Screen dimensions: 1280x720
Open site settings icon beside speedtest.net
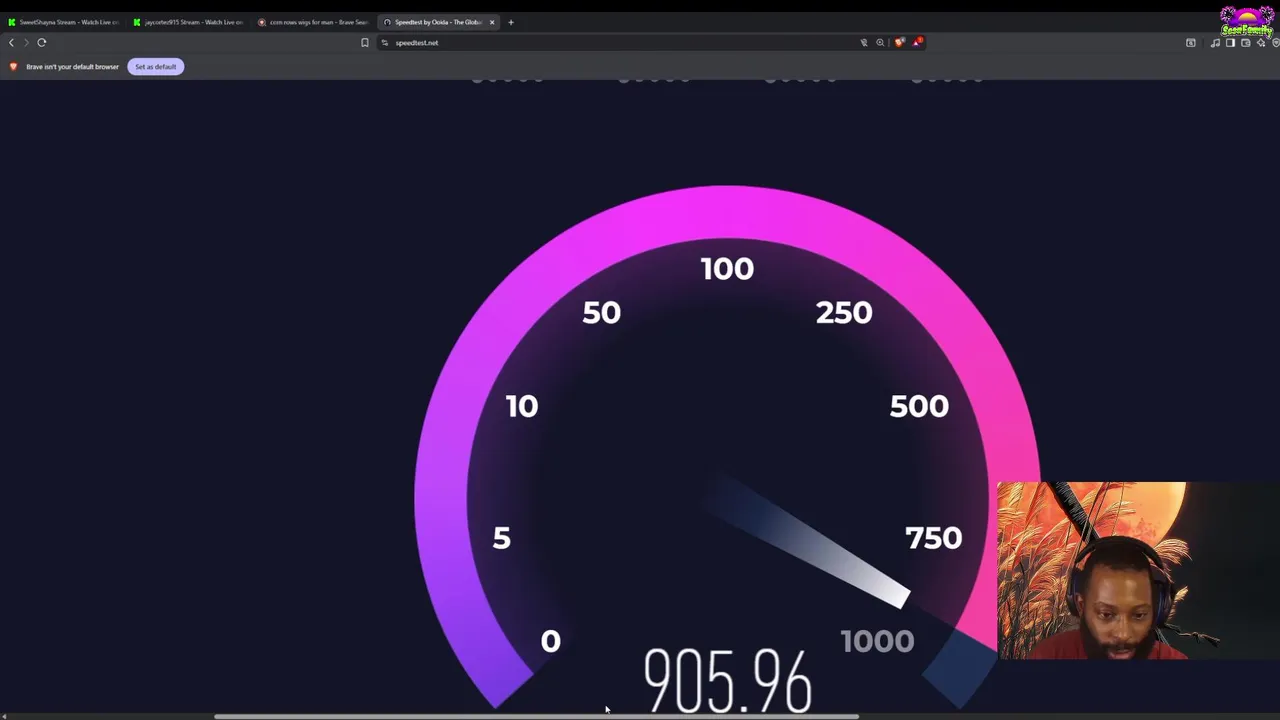385,43
